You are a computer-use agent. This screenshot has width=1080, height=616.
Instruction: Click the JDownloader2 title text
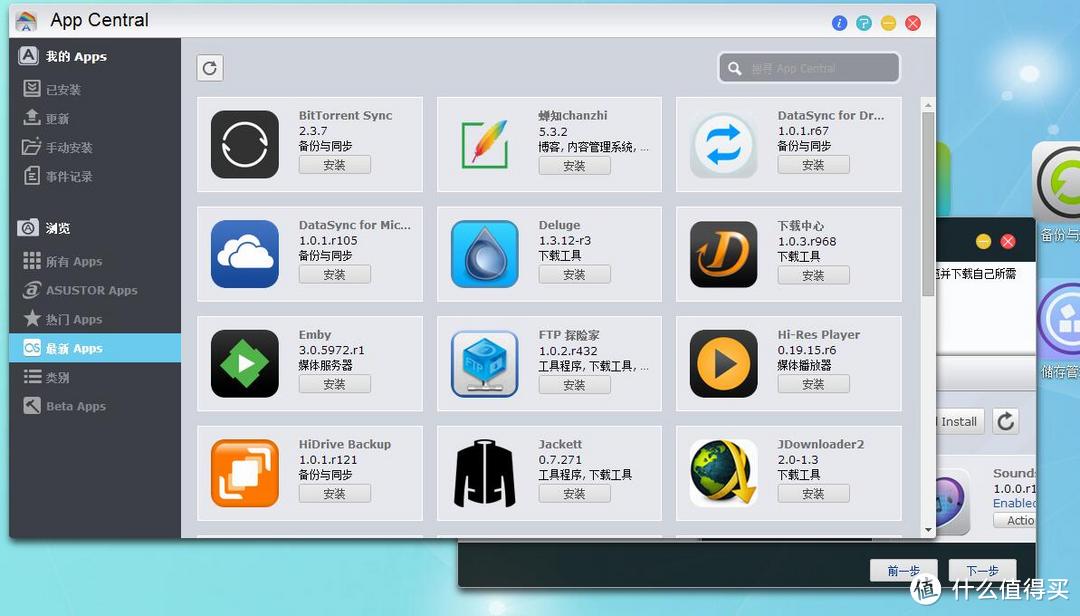(x=820, y=444)
